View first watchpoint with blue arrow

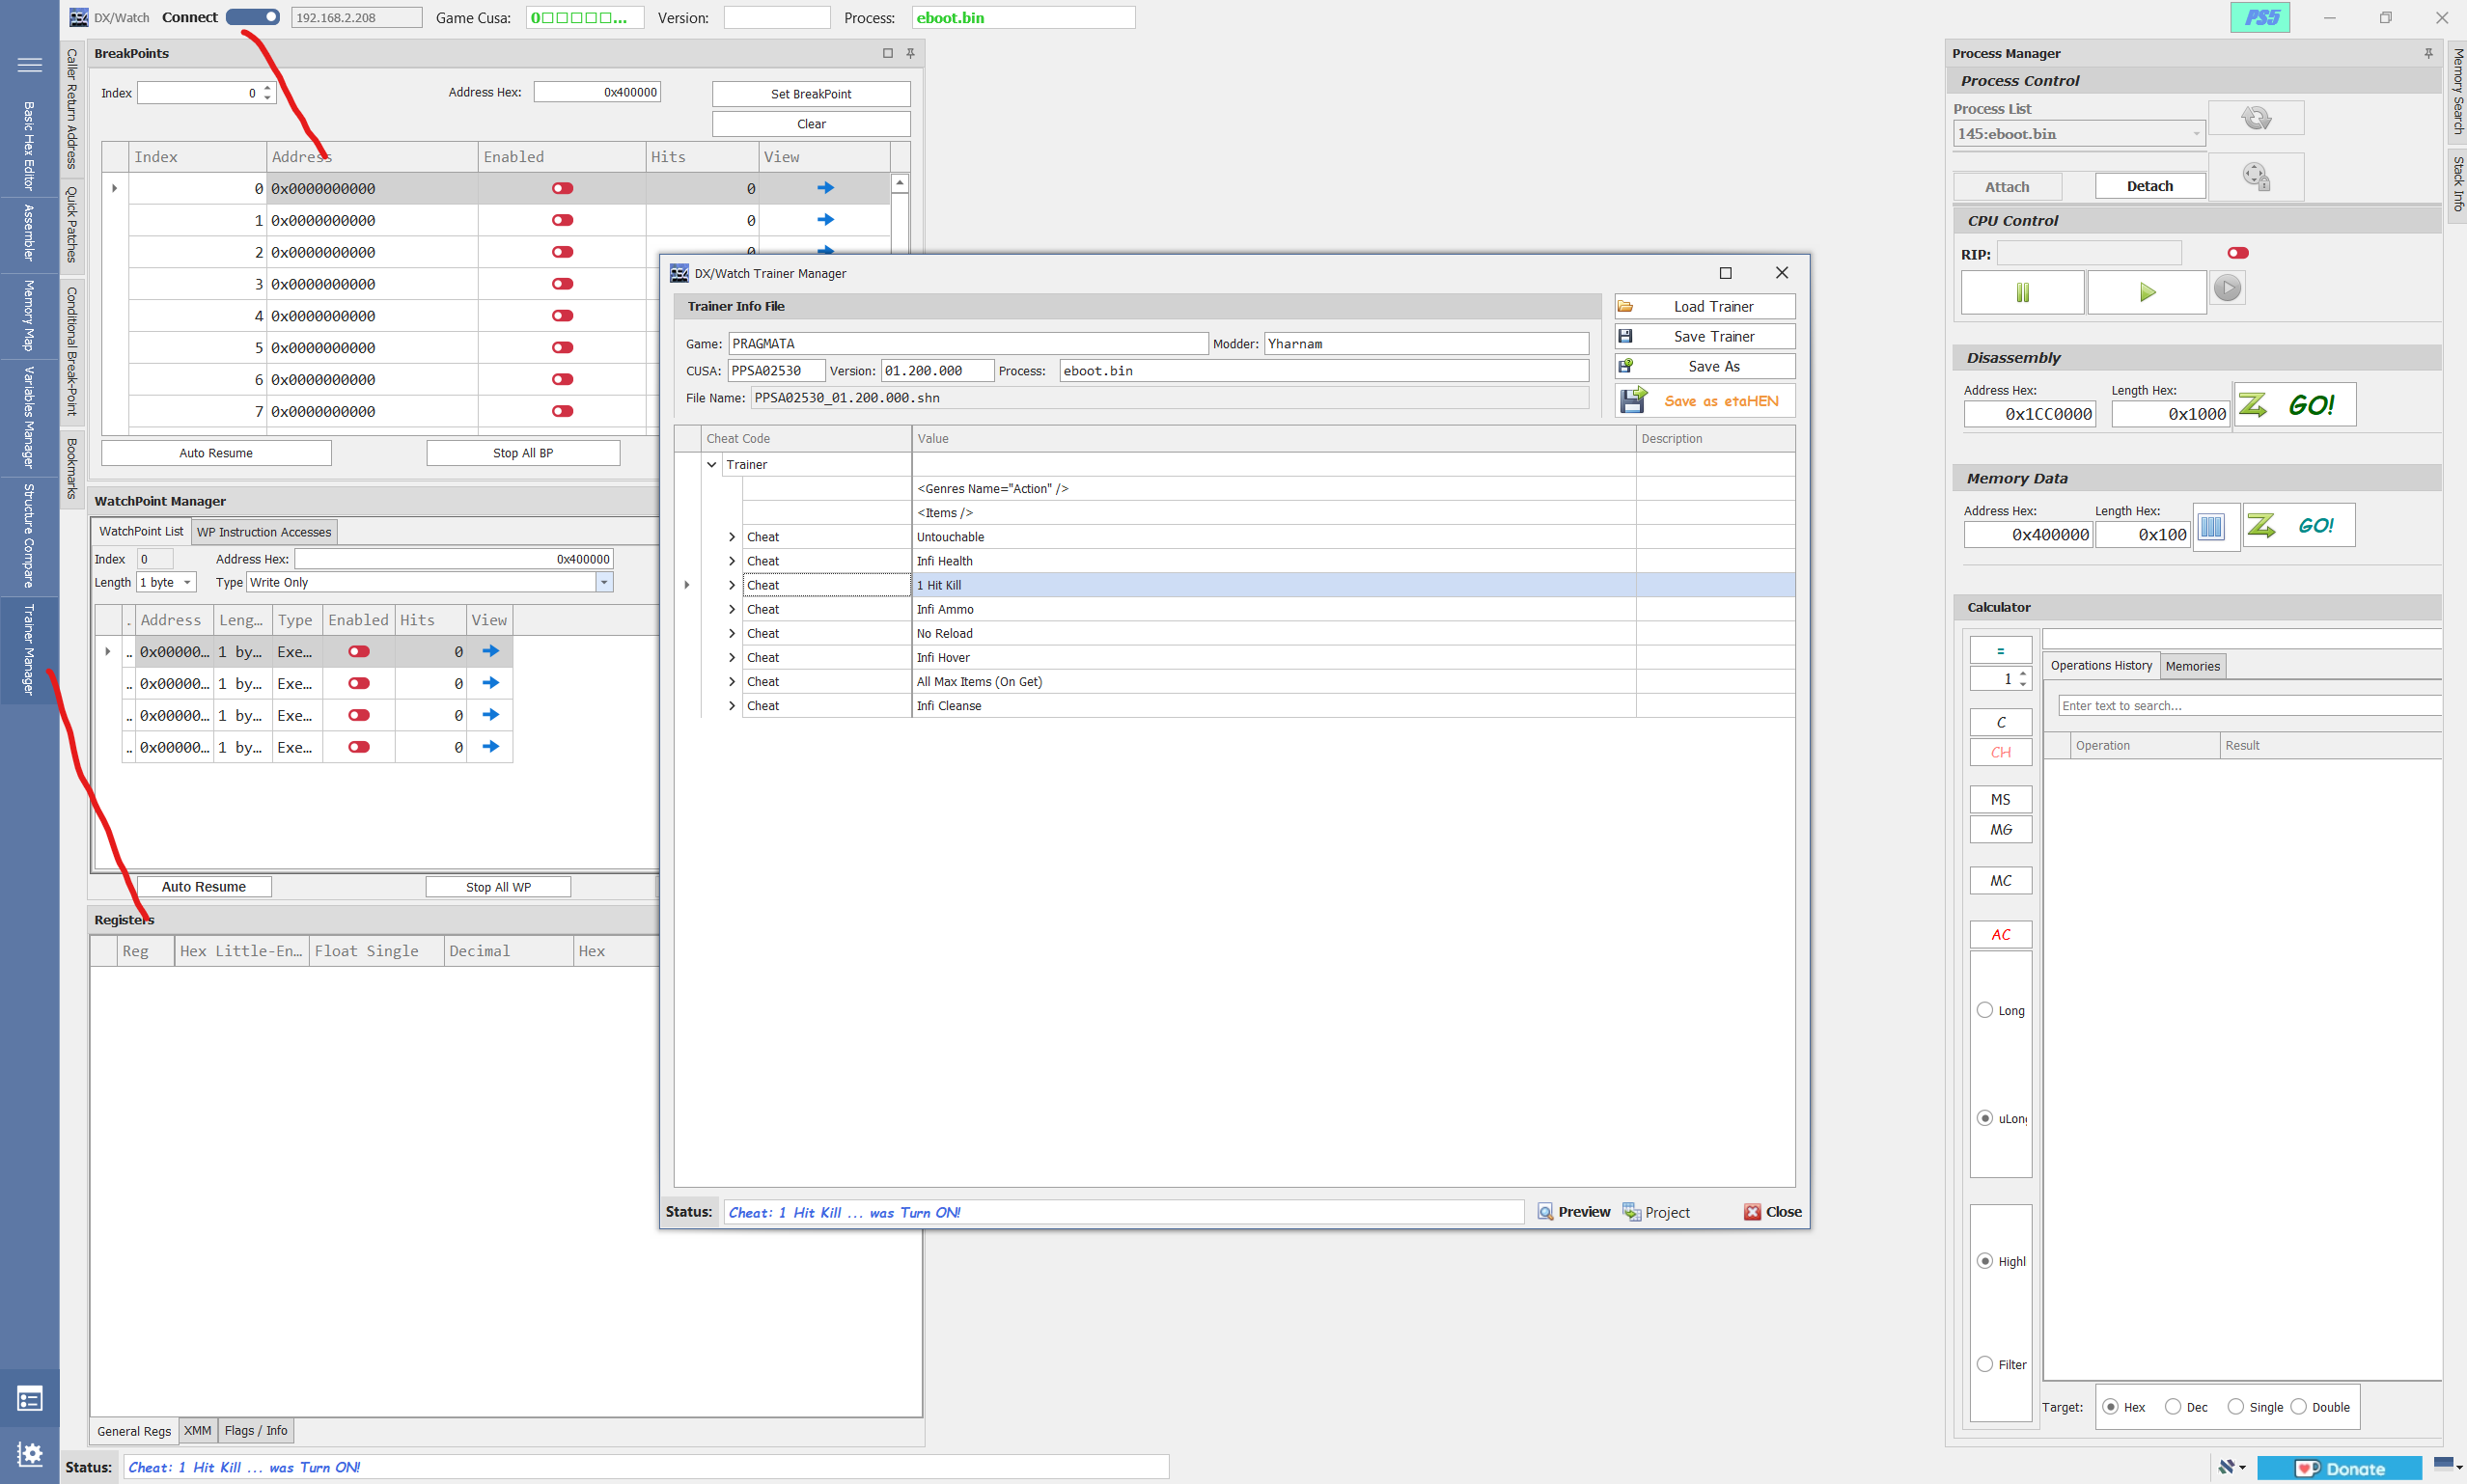pyautogui.click(x=490, y=651)
